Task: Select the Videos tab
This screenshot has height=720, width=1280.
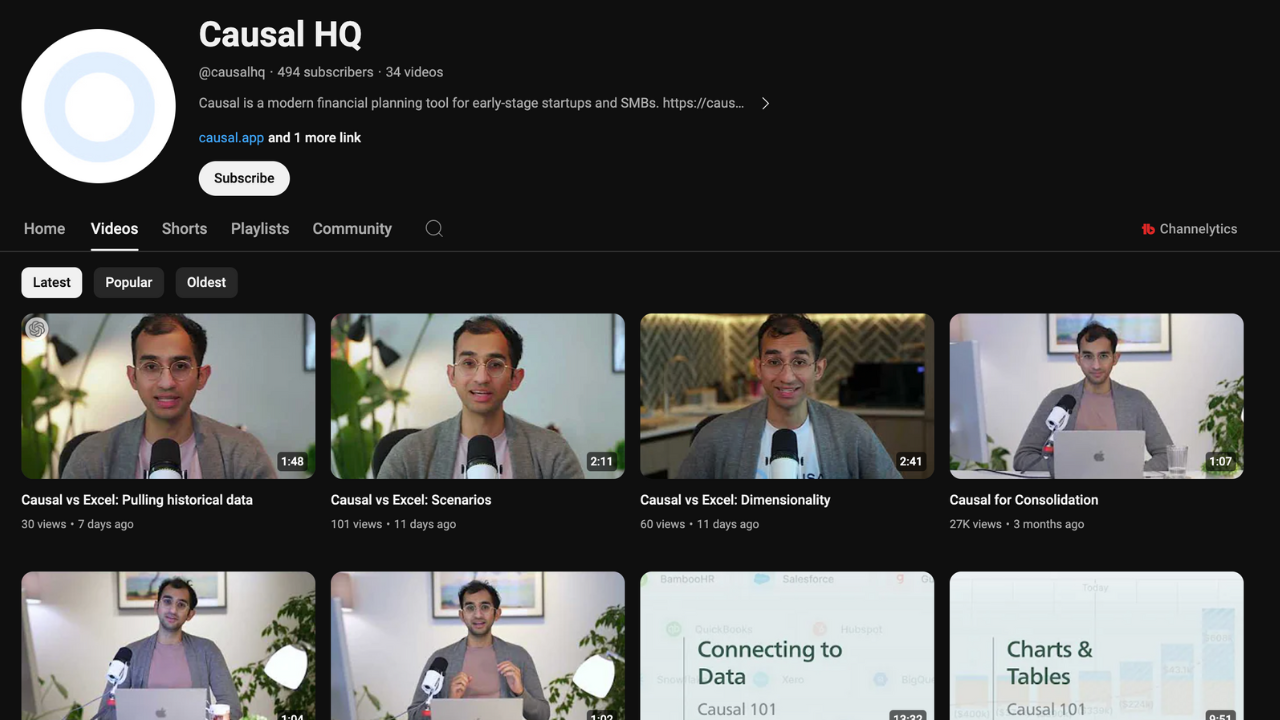Action: tap(114, 229)
